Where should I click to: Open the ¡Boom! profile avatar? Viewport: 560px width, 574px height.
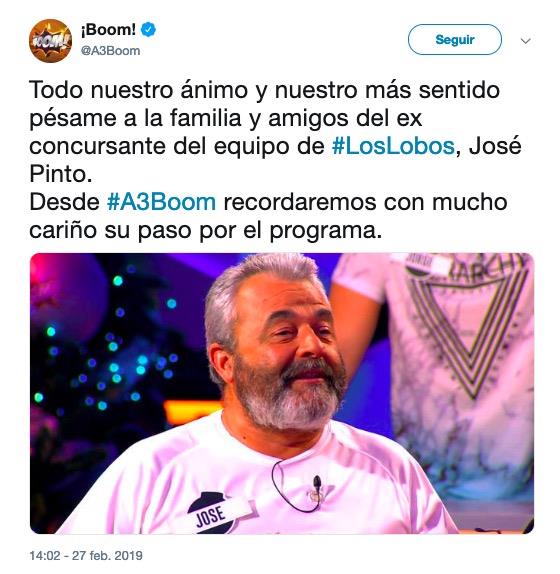pos(50,41)
